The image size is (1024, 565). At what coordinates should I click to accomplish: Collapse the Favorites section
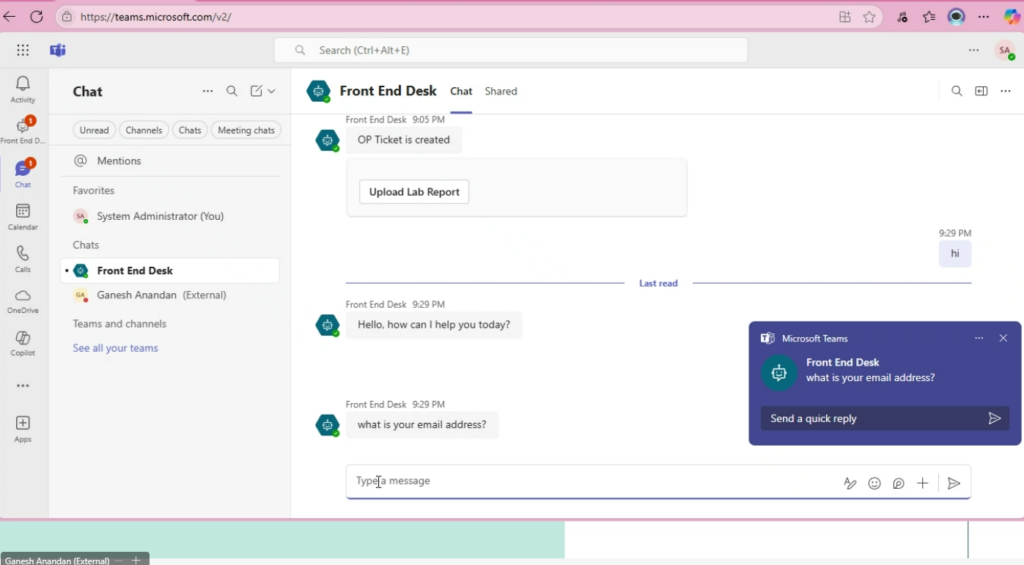pos(93,191)
